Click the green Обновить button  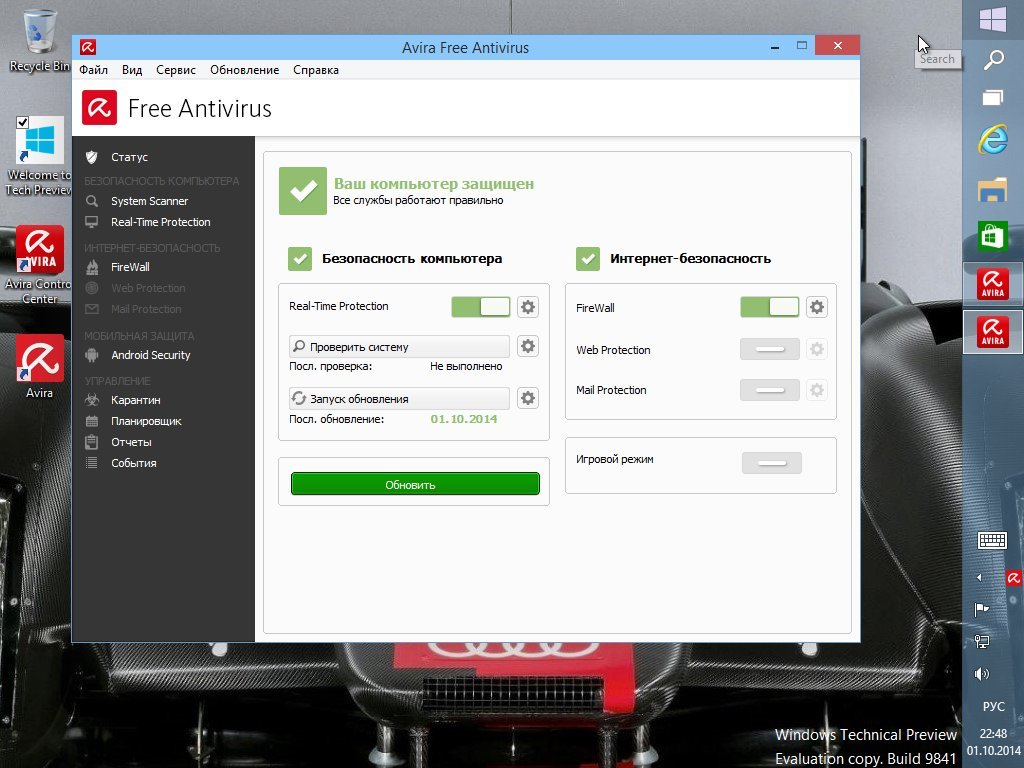coord(415,484)
